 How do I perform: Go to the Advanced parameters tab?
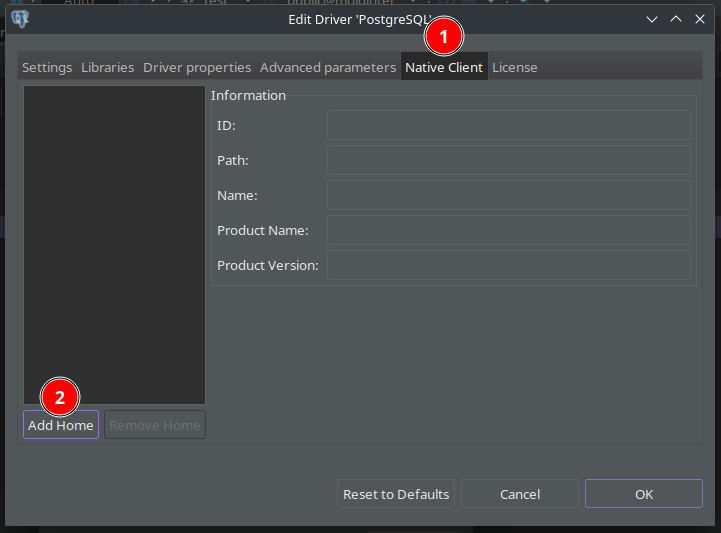coord(328,68)
